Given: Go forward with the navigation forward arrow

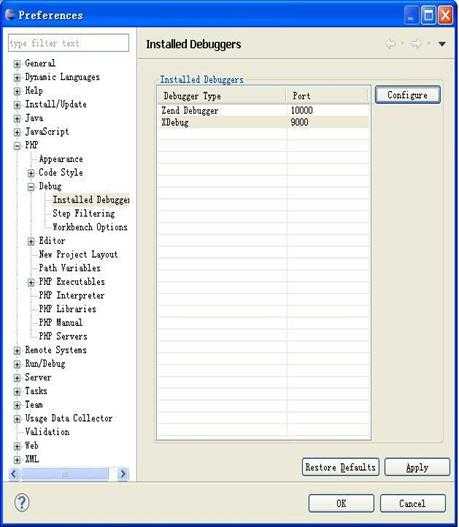Looking at the screenshot, I should coord(416,44).
